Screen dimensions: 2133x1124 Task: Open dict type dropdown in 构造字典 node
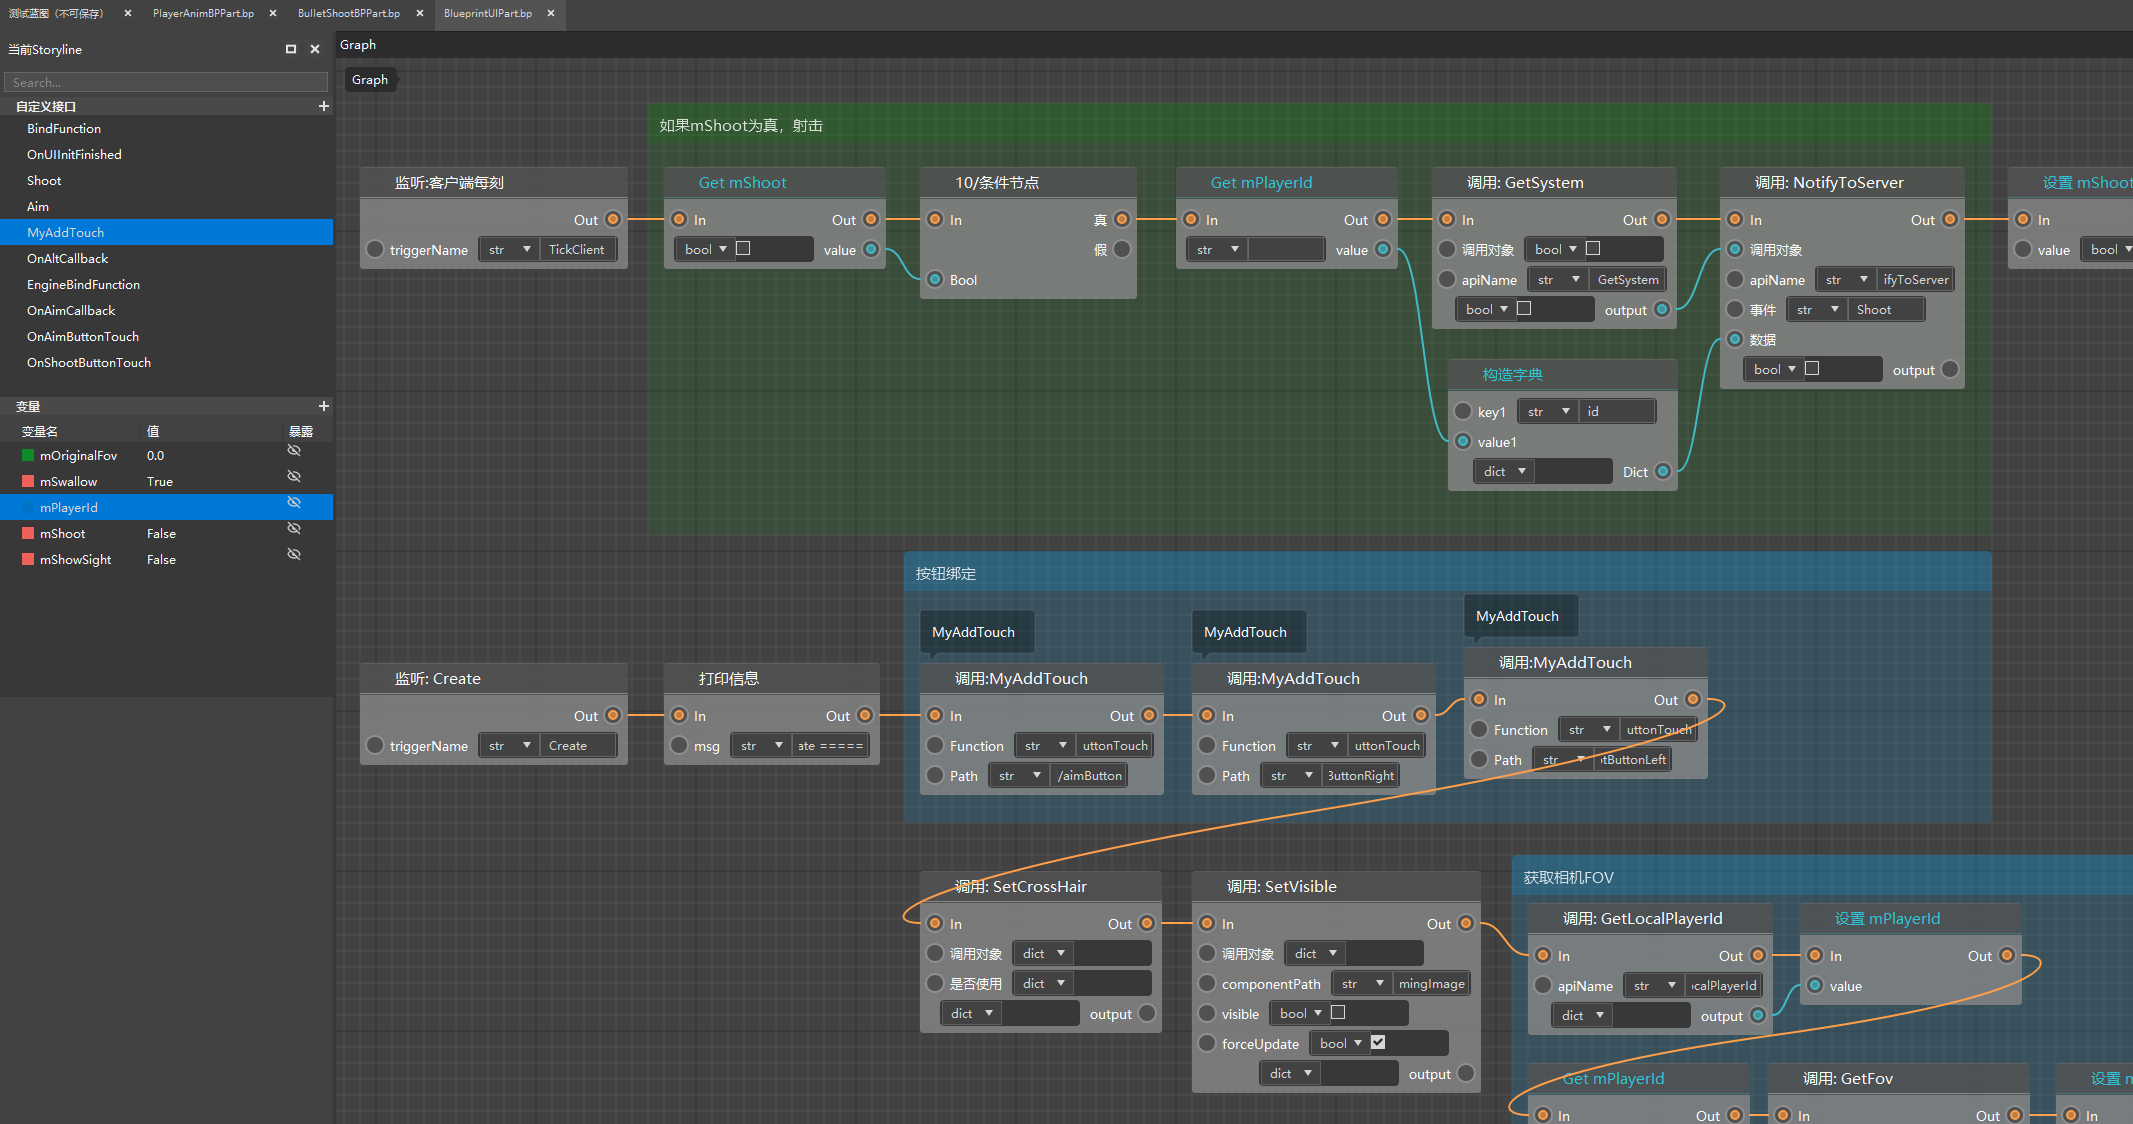(1505, 472)
